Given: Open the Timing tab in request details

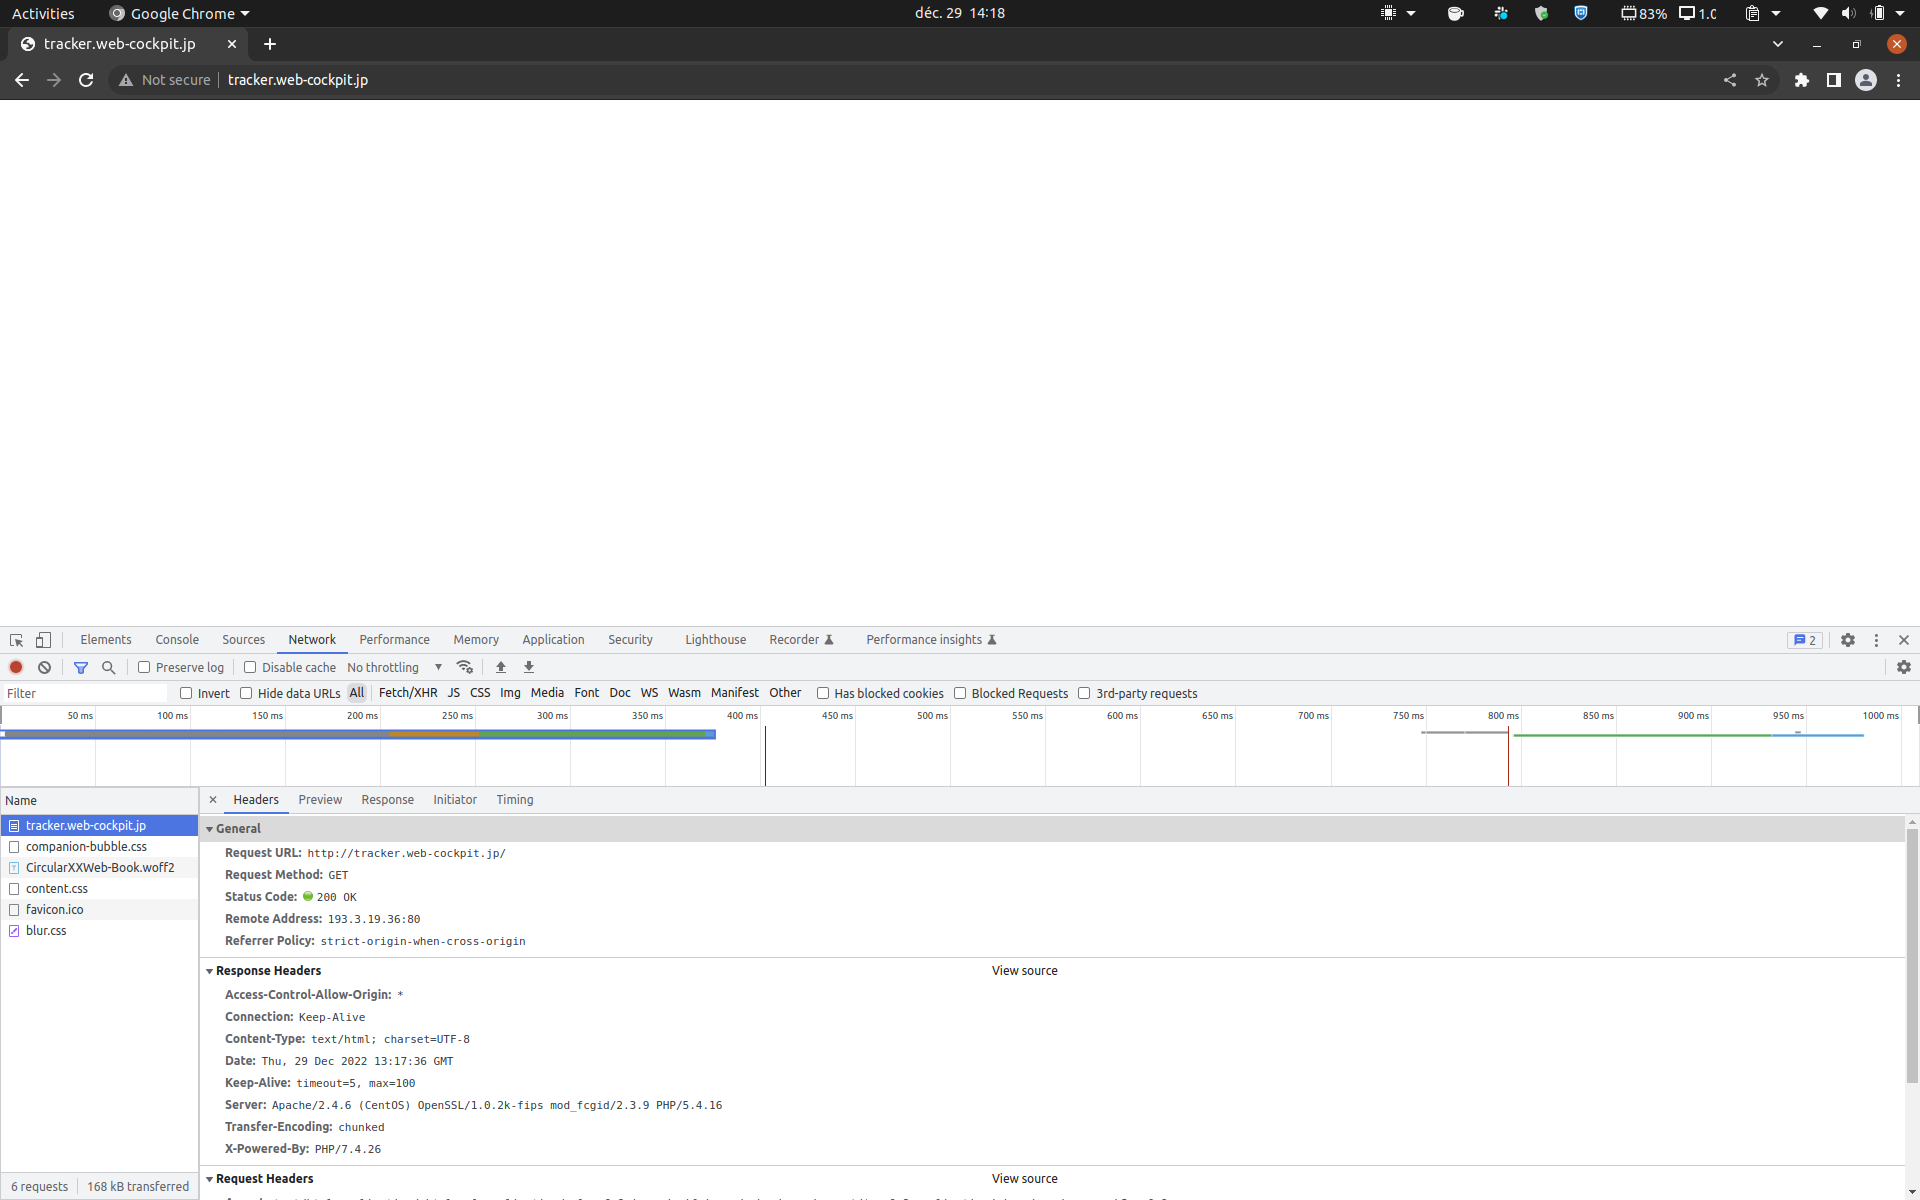Looking at the screenshot, I should pos(515,800).
